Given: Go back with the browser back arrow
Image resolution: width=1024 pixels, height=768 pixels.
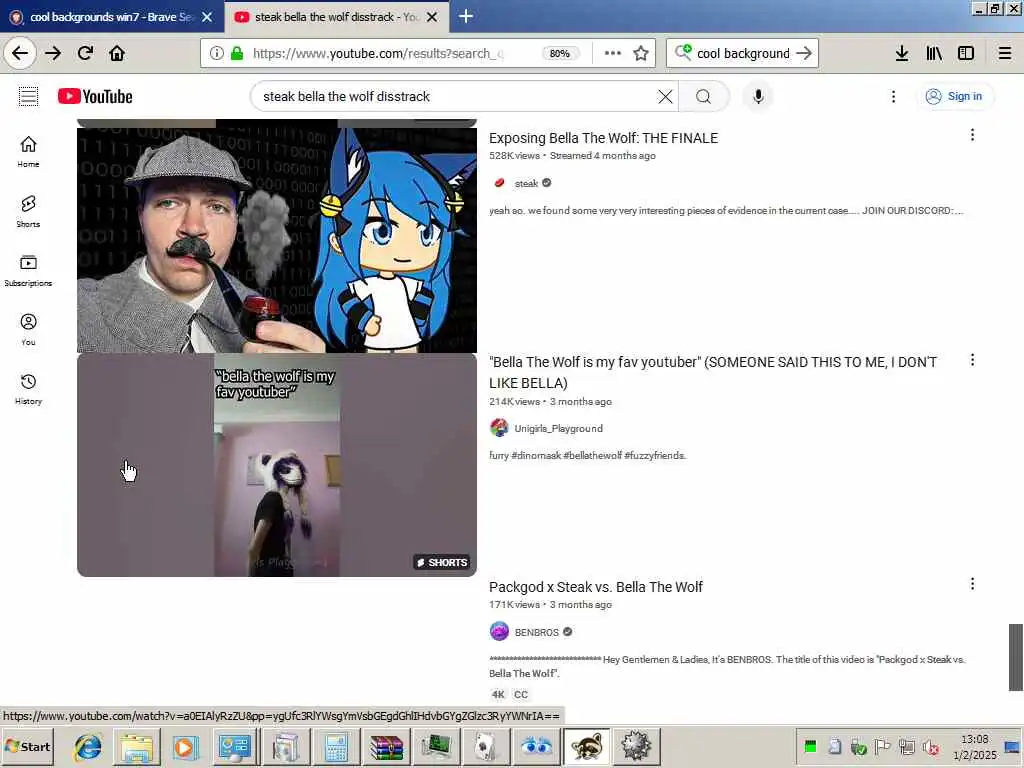Looking at the screenshot, I should click(x=20, y=53).
